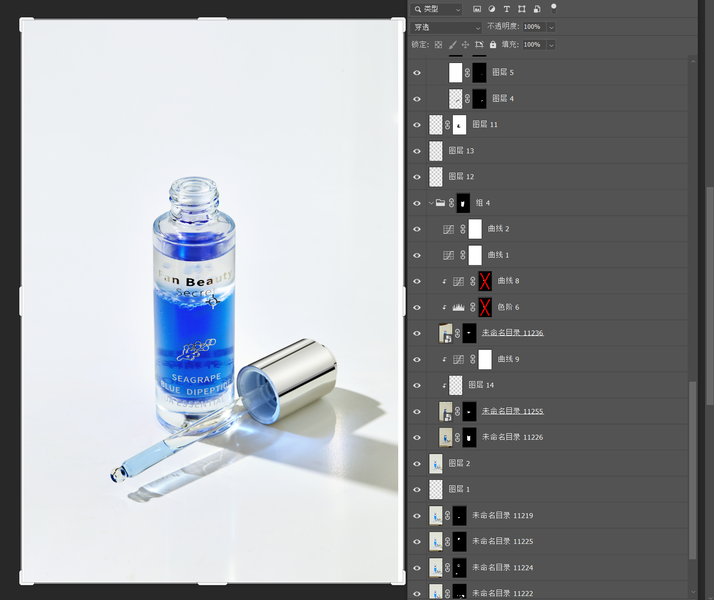
Task: Filter layers by type (T) icon
Action: (x=506, y=9)
